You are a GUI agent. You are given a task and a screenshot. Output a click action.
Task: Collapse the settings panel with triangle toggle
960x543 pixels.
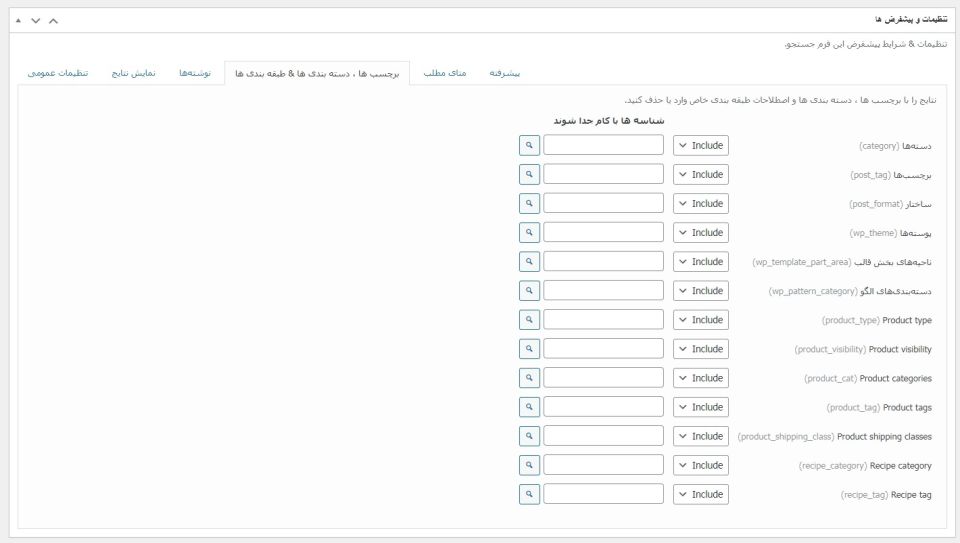pos(19,20)
